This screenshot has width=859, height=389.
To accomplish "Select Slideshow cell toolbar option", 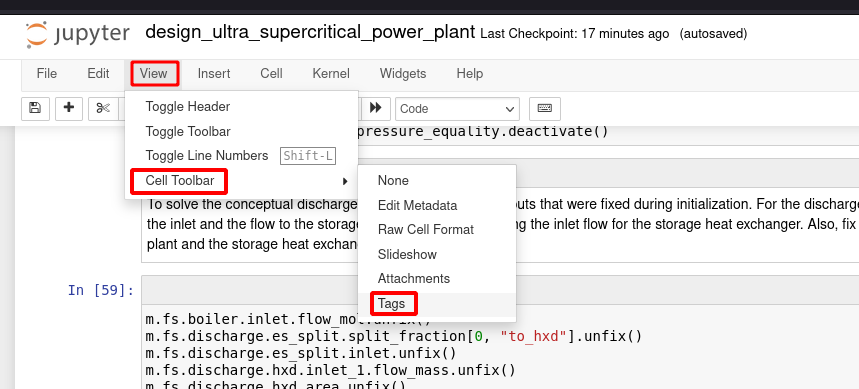I will click(x=437, y=254).
